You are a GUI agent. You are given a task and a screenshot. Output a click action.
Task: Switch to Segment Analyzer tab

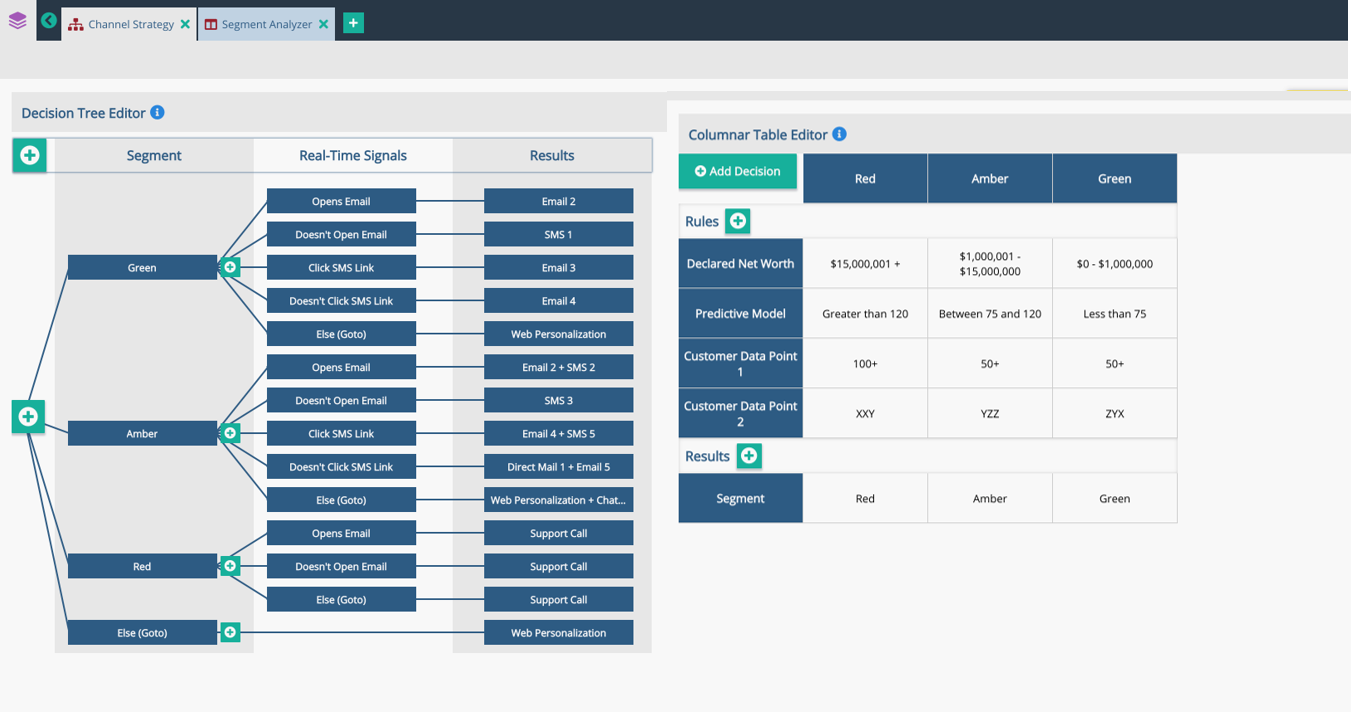266,24
